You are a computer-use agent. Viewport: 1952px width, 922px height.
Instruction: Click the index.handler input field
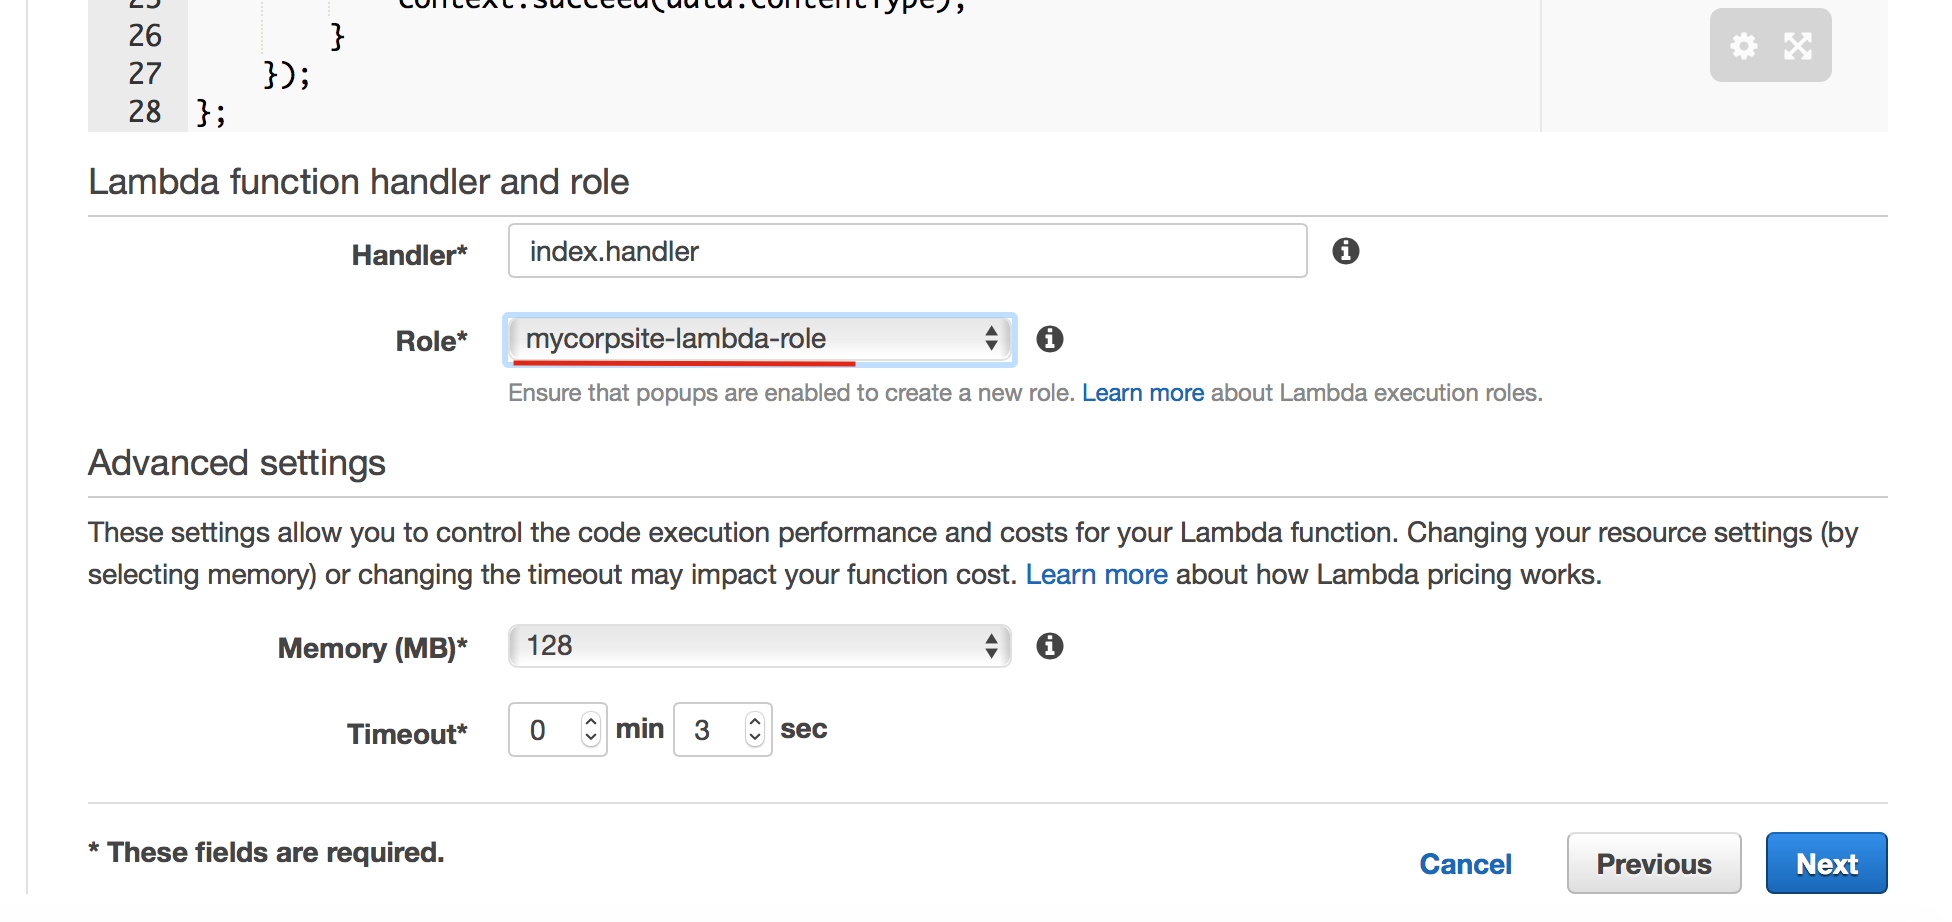pos(906,251)
